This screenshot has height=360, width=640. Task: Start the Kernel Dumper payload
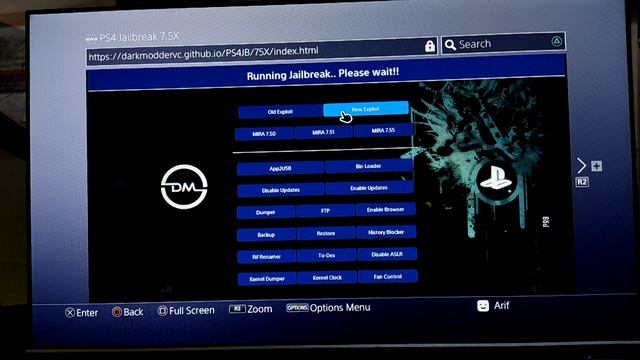pyautogui.click(x=267, y=279)
